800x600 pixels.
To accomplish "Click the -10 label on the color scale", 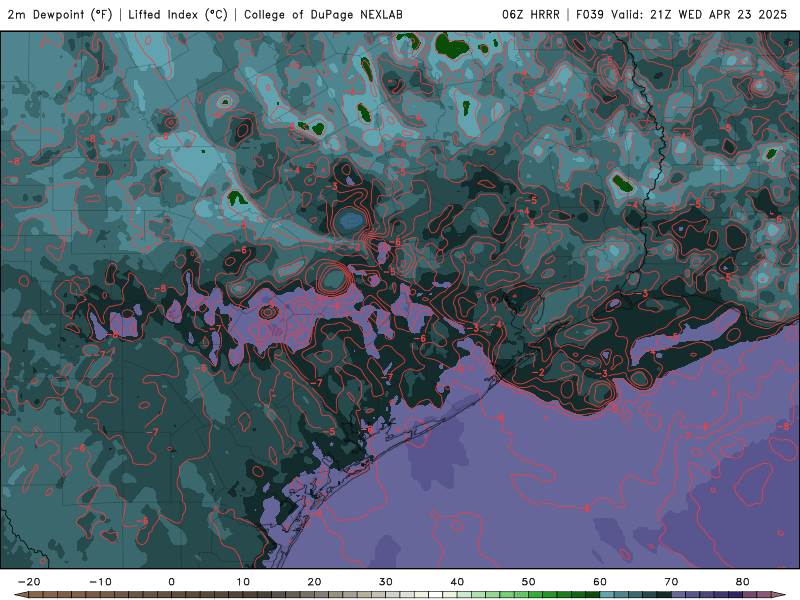I will click(100, 582).
